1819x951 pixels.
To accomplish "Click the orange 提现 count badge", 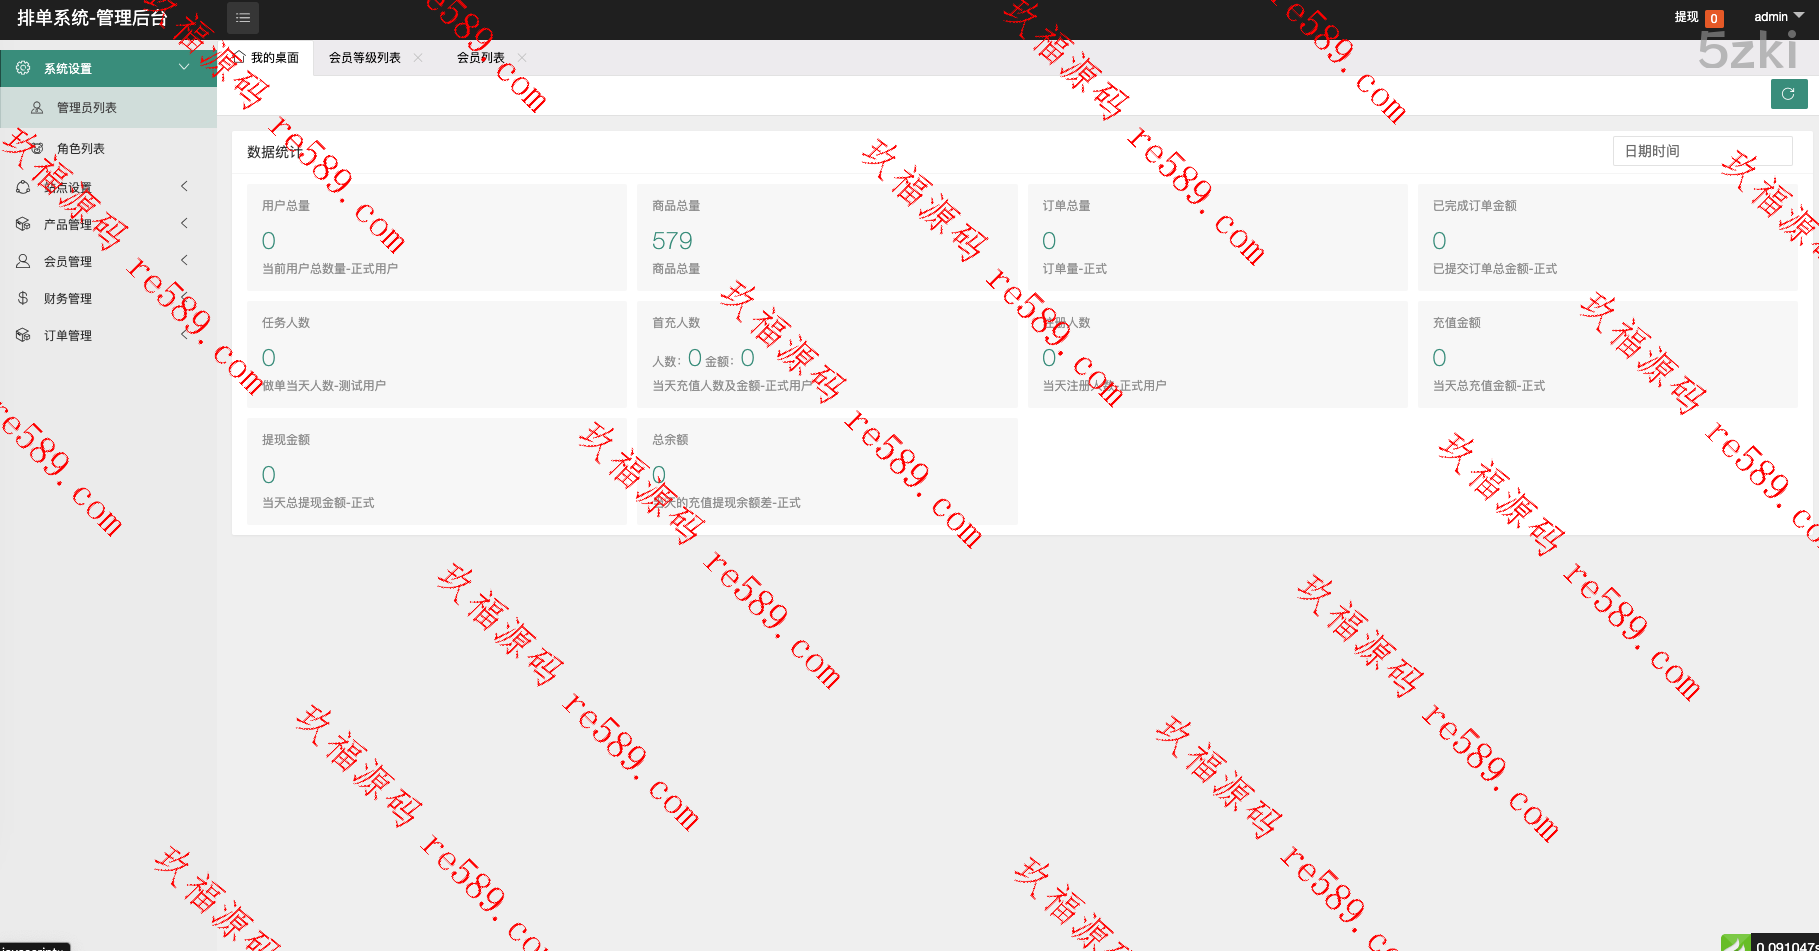I will (1714, 18).
